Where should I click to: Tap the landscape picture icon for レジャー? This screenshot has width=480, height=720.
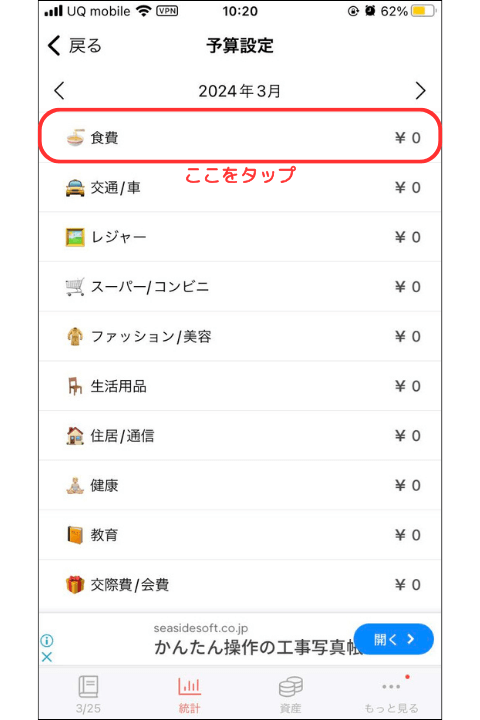click(75, 237)
